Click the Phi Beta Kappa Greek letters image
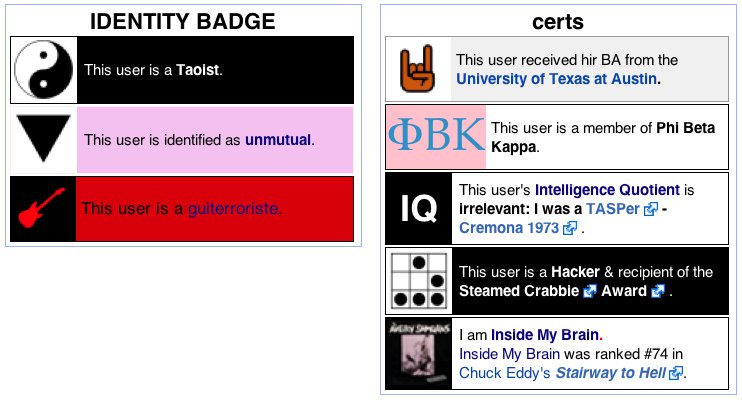742x400 pixels. (x=436, y=136)
